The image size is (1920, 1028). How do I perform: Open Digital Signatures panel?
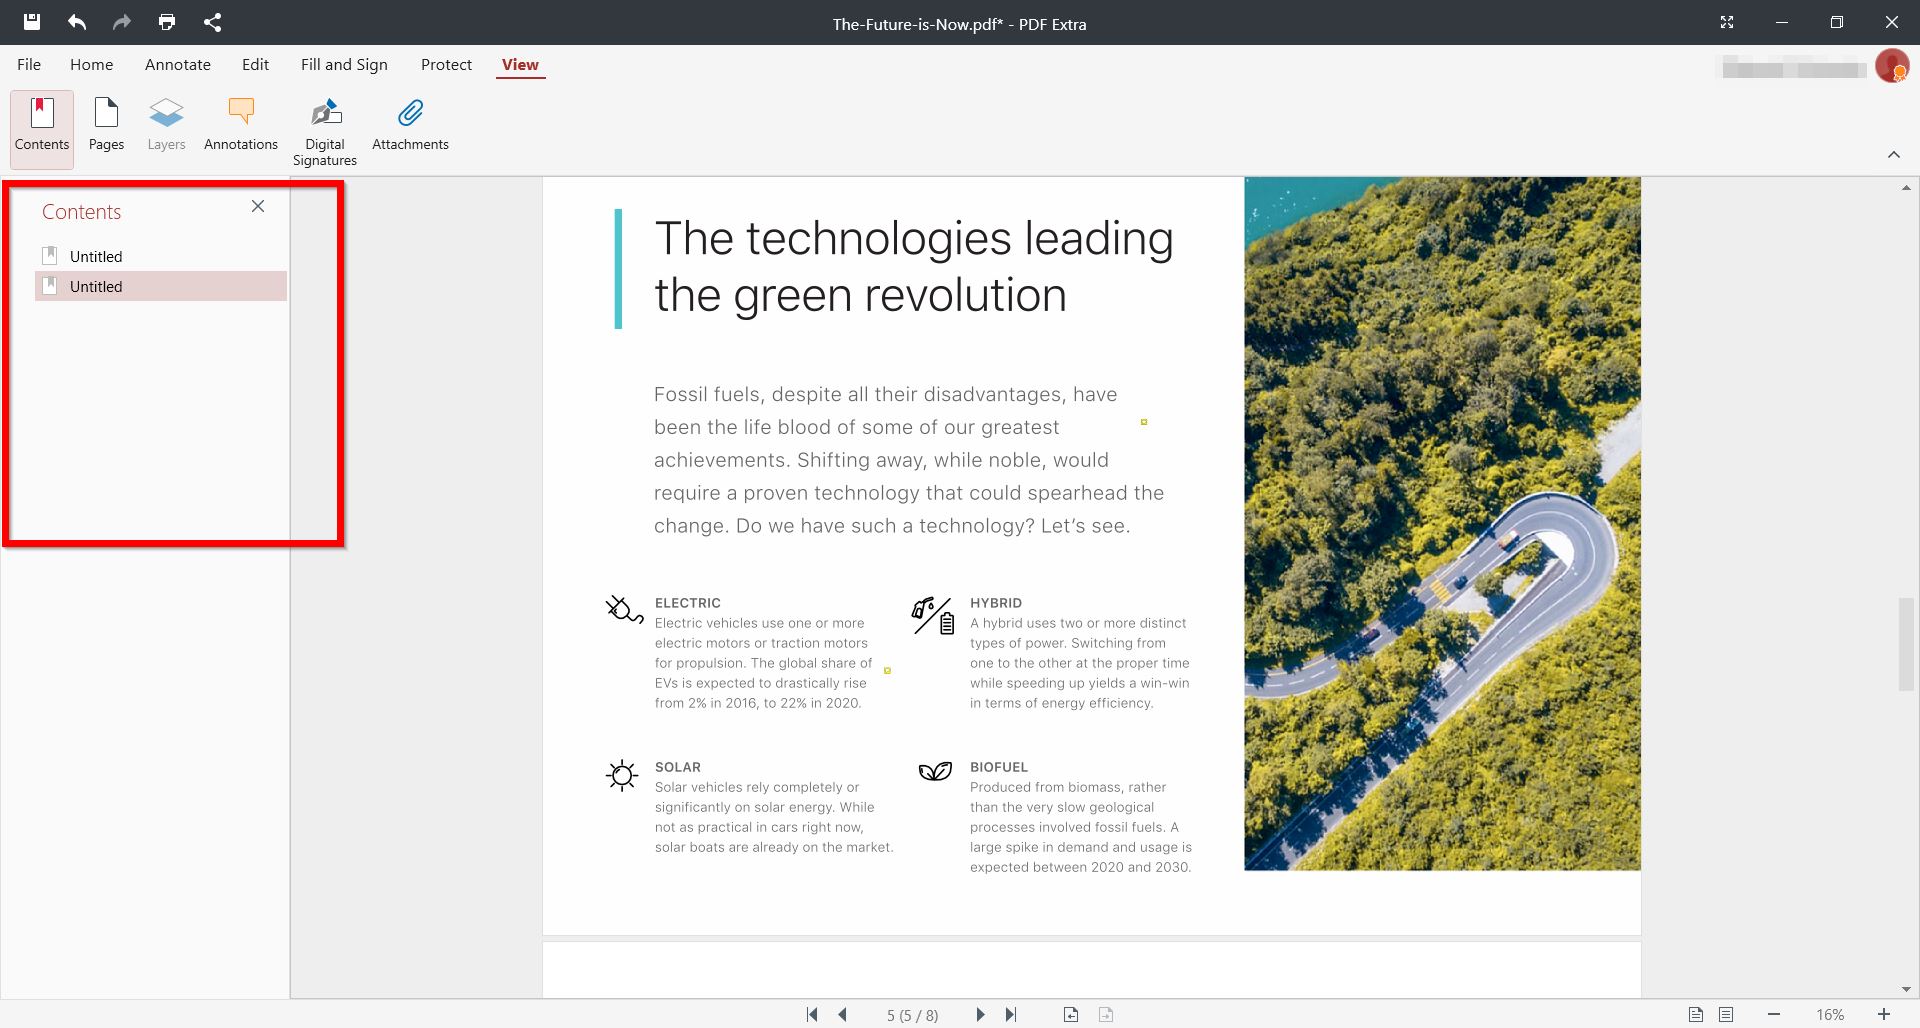[324, 130]
